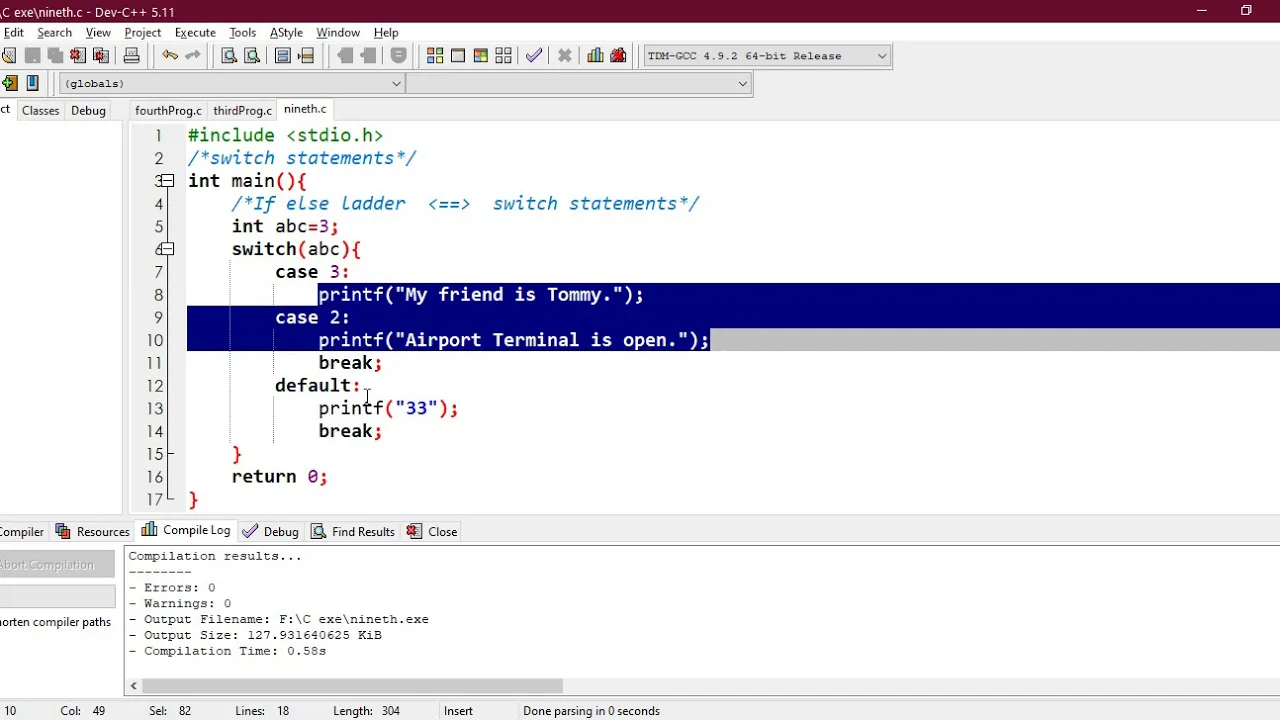Click 'Output Filename: F:\C exe\nineth.exe' log line

(278, 619)
